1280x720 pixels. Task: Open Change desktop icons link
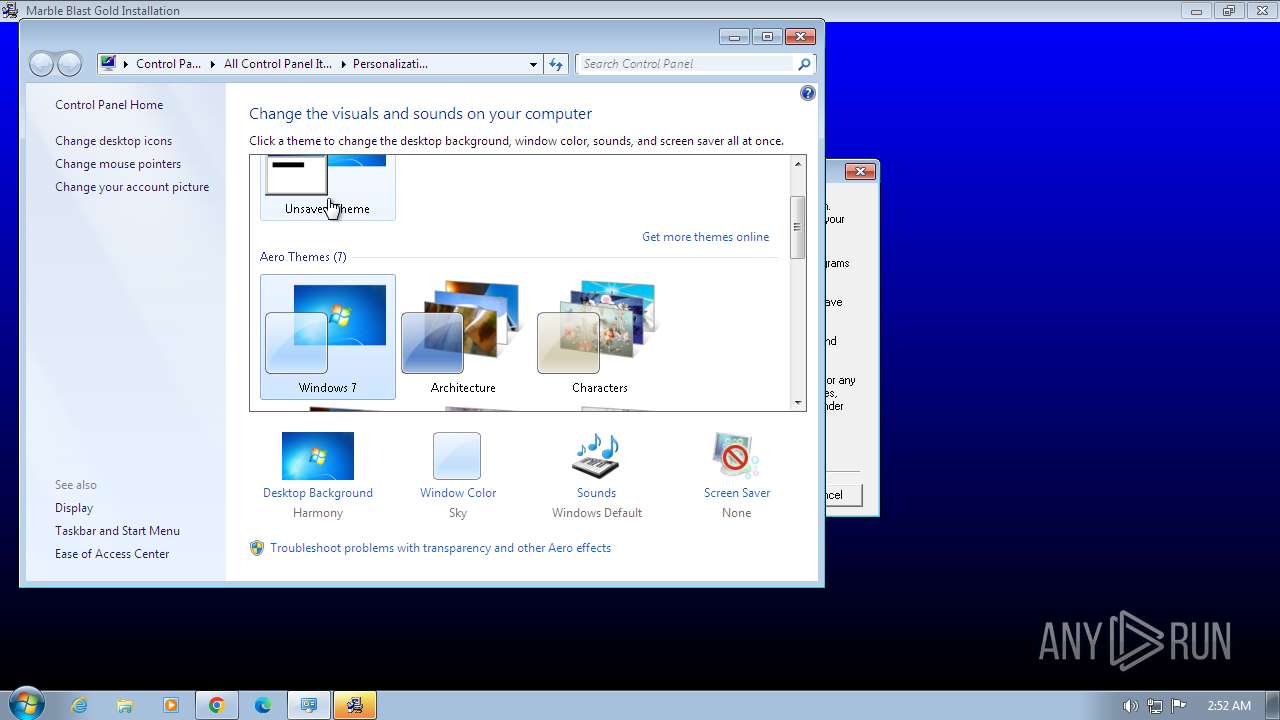tap(114, 141)
